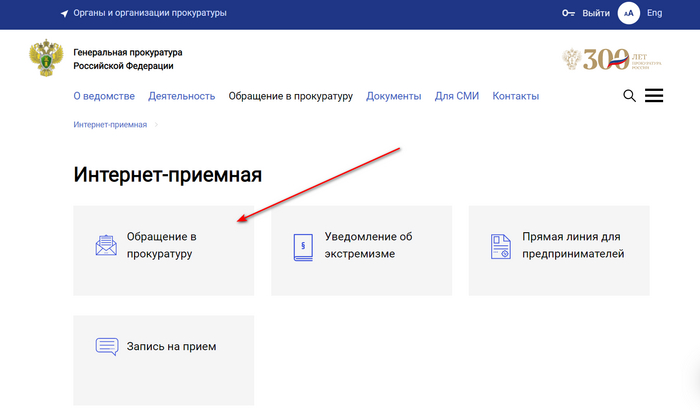The height and width of the screenshot is (410, 700).
Task: Click the envelope icon for Обращение в прокуратуру
Action: click(x=106, y=245)
